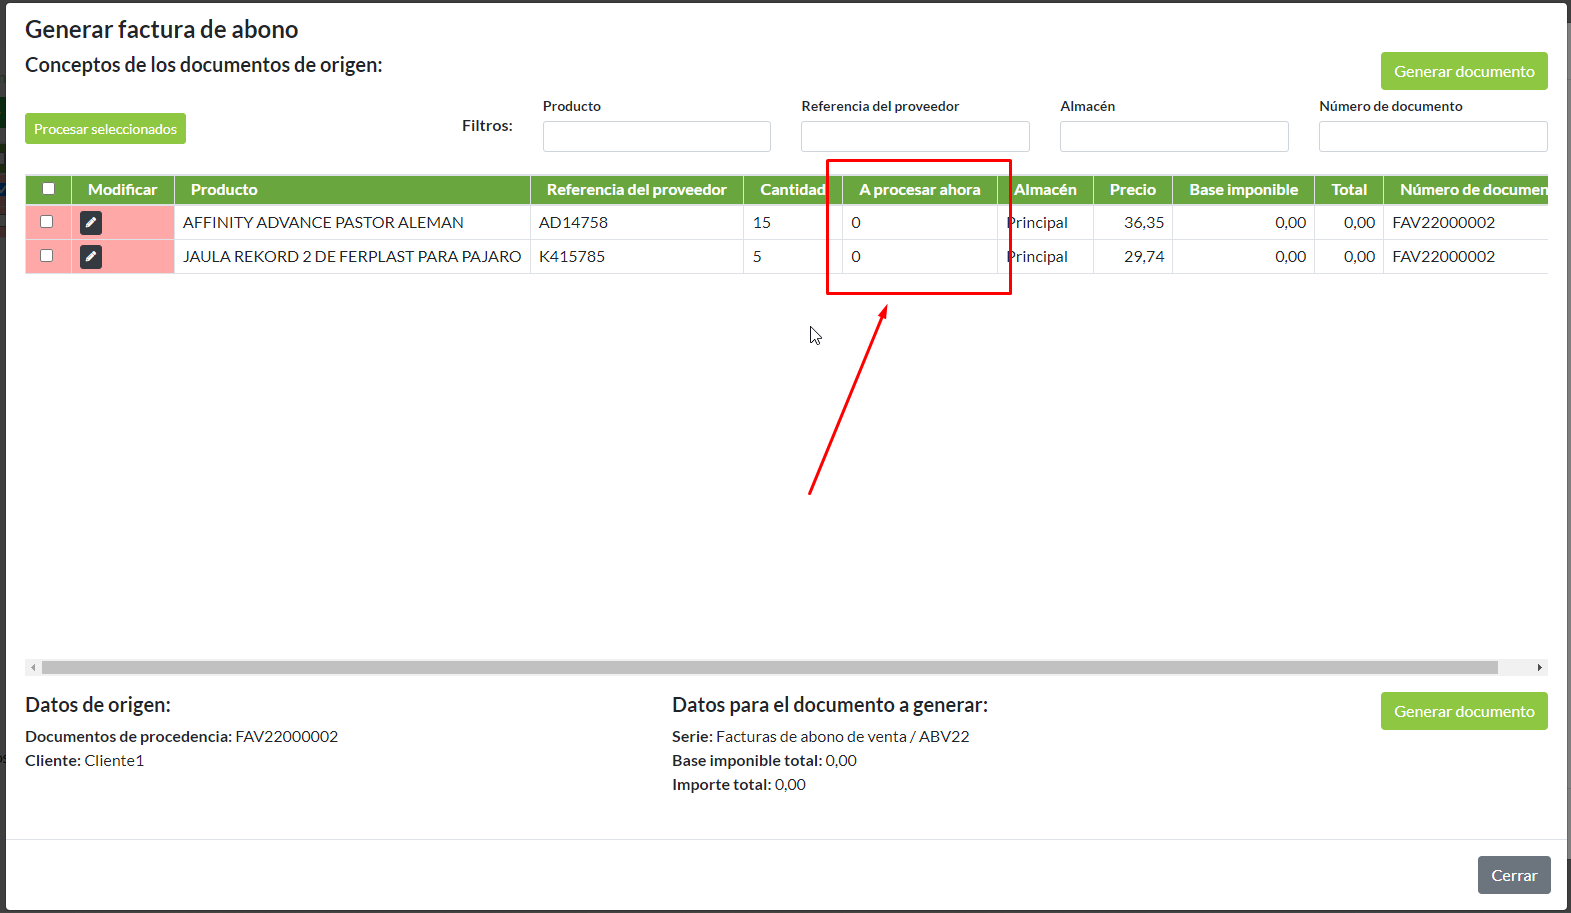Click the top Generar documento button
This screenshot has width=1571, height=913.
tap(1463, 71)
